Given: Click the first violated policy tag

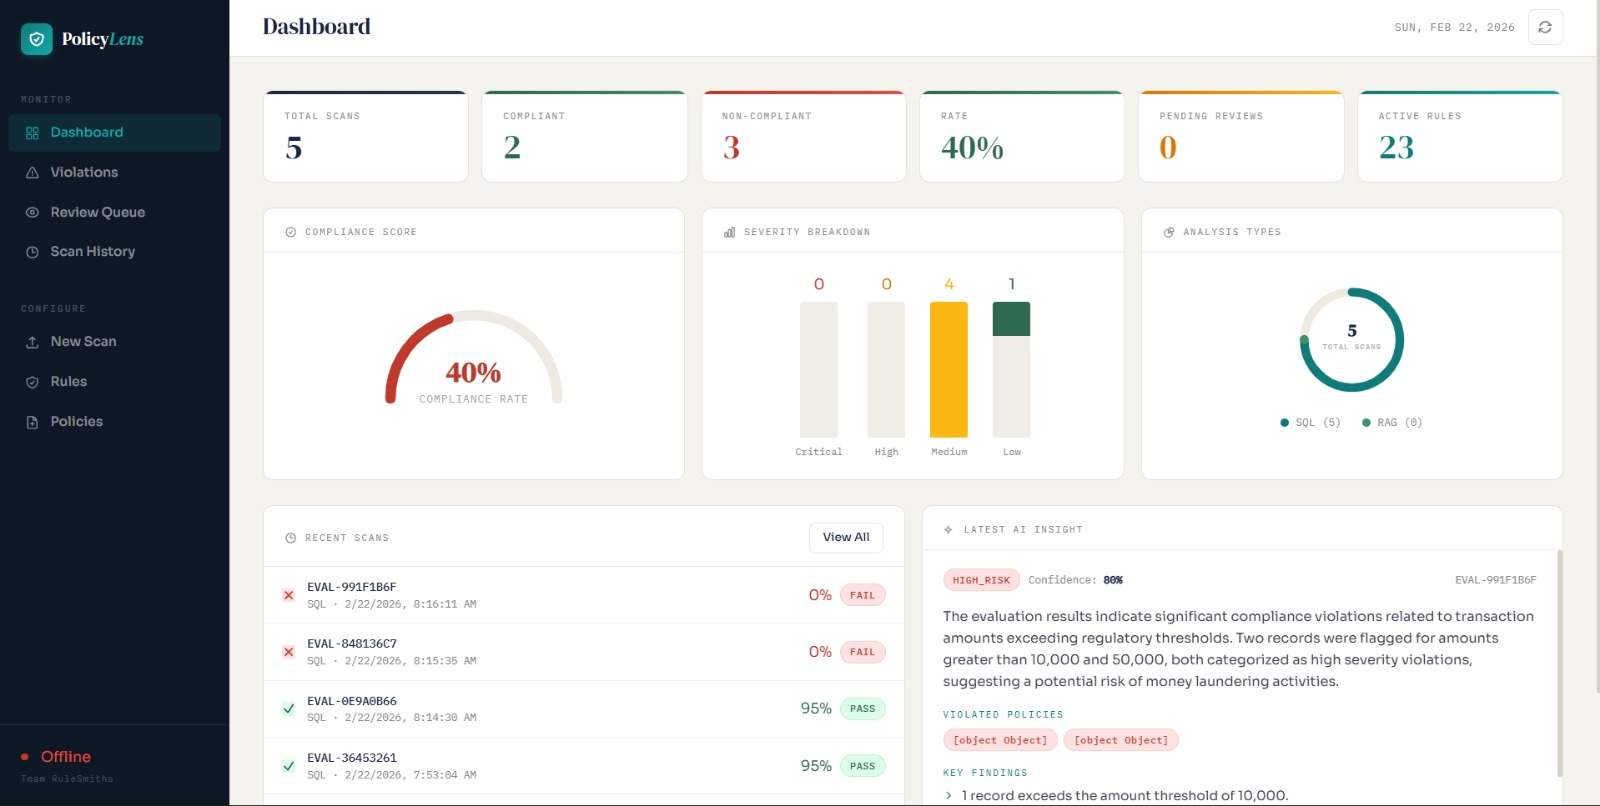Looking at the screenshot, I should [x=999, y=740].
